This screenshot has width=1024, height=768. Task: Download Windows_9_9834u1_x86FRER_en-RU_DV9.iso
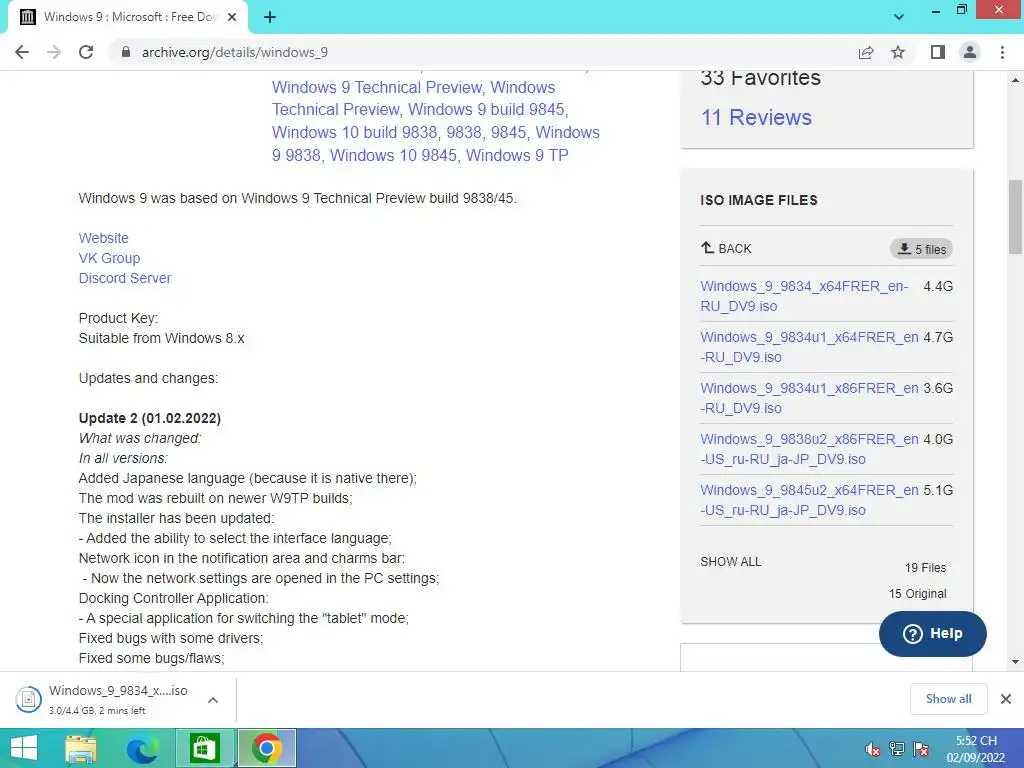click(809, 398)
